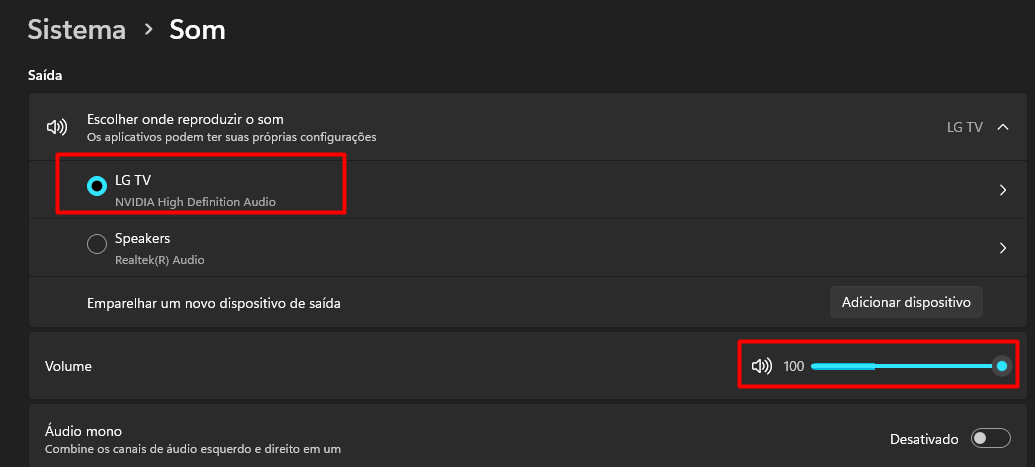Go back to Sistema breadcrumb

tap(77, 30)
